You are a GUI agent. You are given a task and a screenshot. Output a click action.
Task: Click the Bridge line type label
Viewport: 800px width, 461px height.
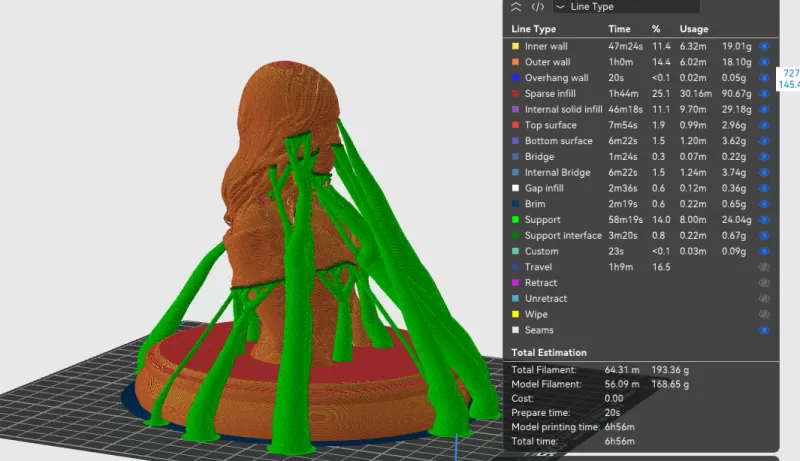coord(539,157)
